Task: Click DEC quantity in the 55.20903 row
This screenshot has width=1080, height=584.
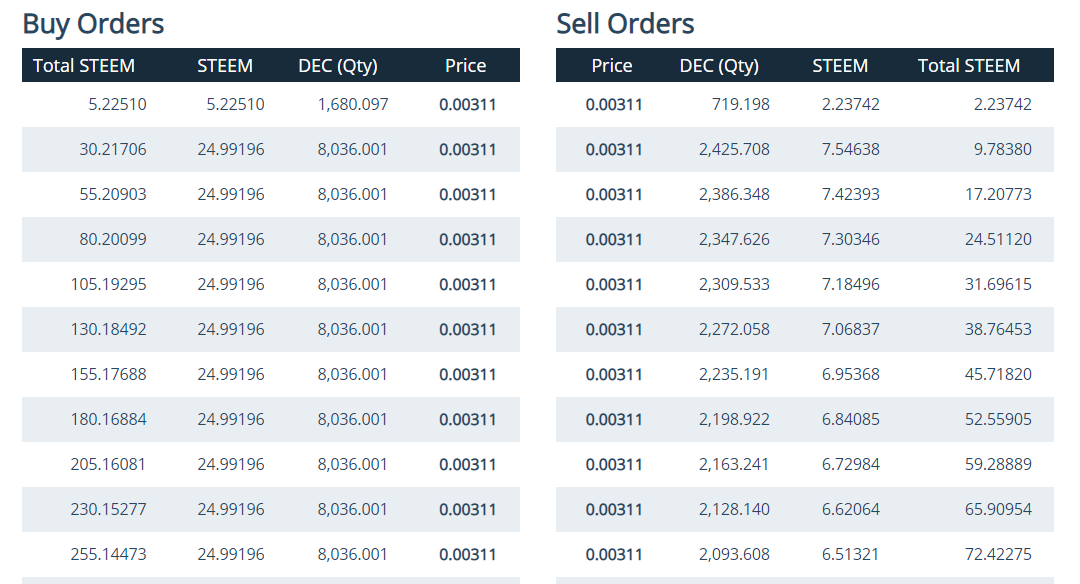Action: pyautogui.click(x=353, y=194)
